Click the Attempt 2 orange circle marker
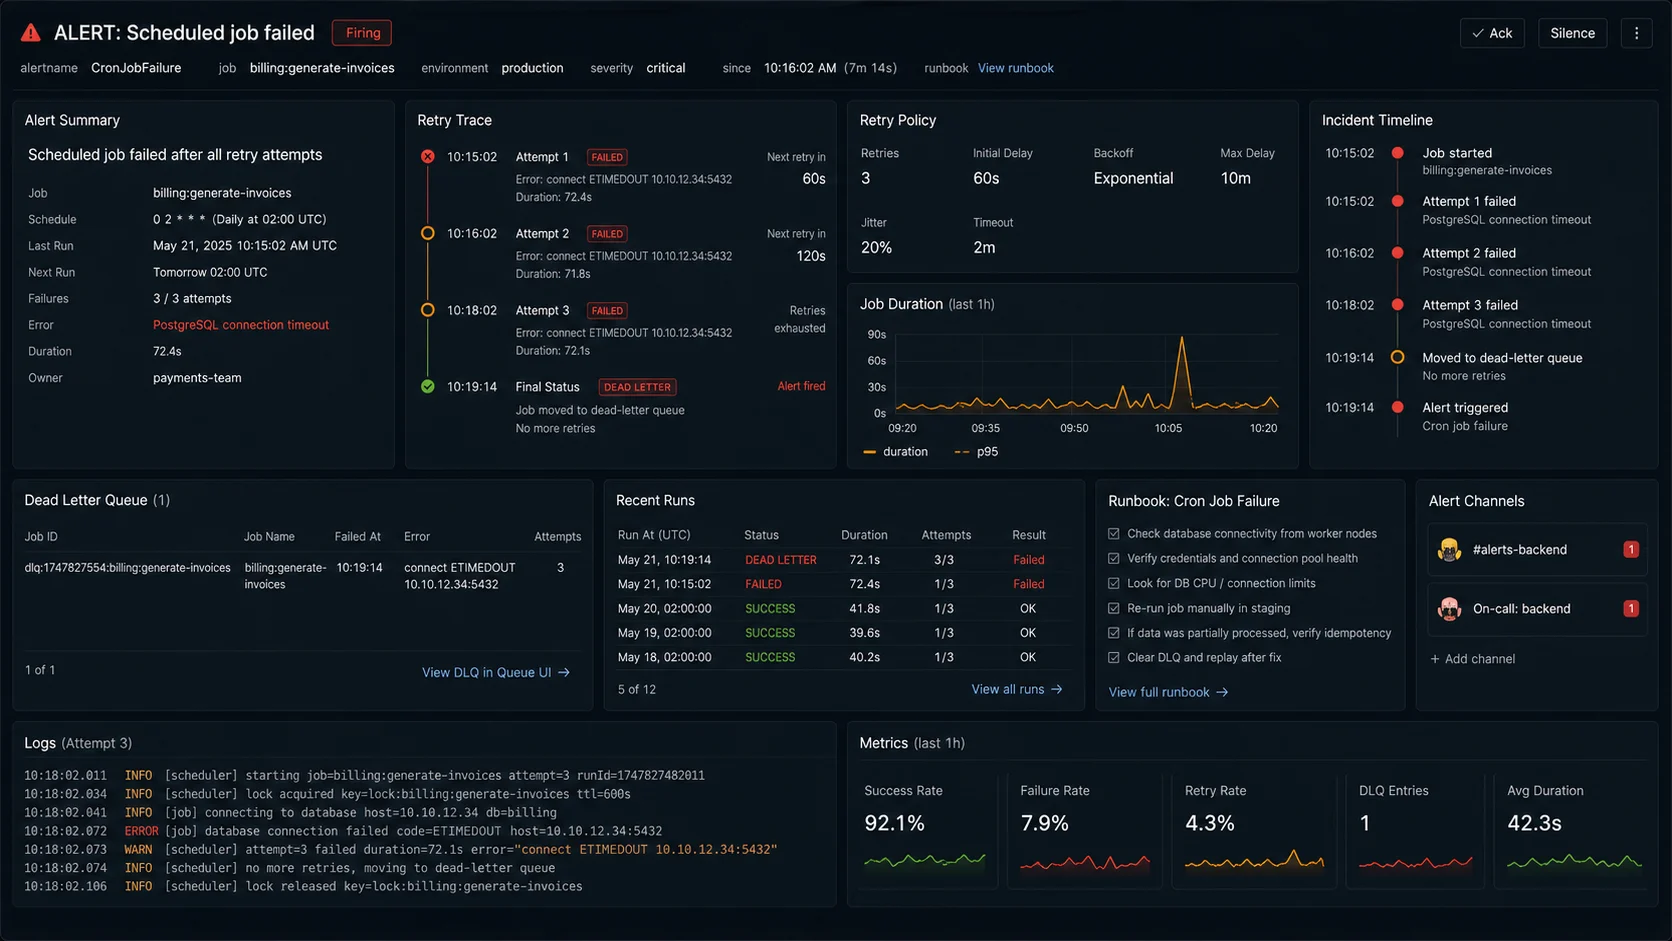Viewport: 1672px width, 941px height. coord(428,233)
